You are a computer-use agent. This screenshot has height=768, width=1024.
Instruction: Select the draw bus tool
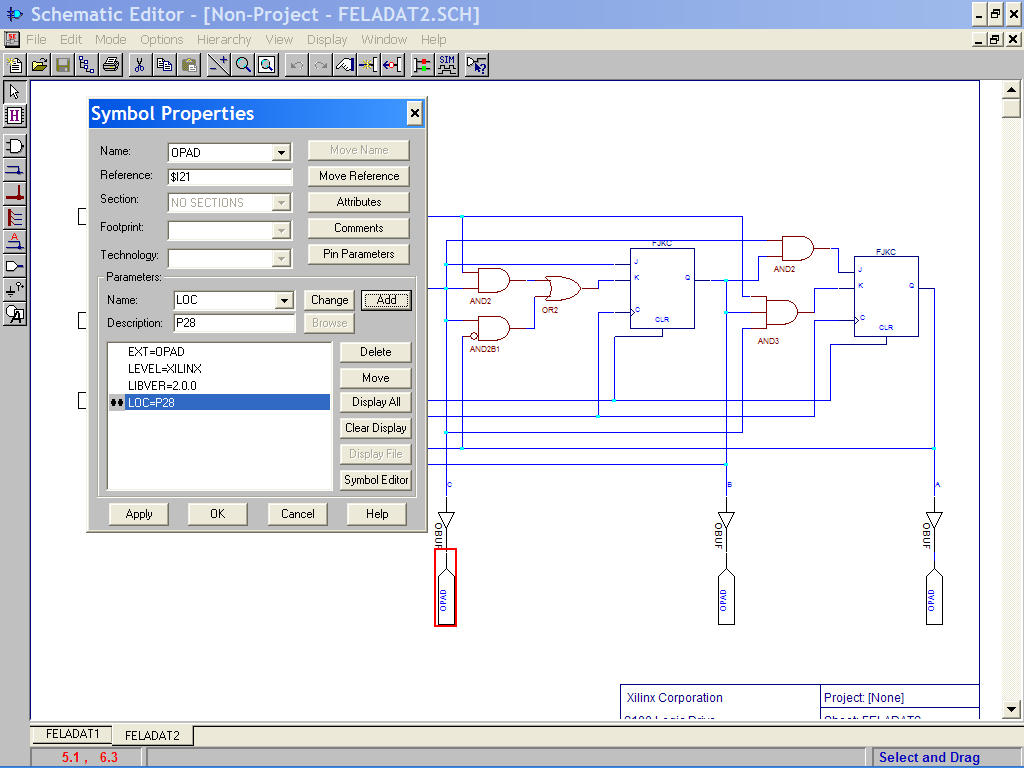pos(14,193)
